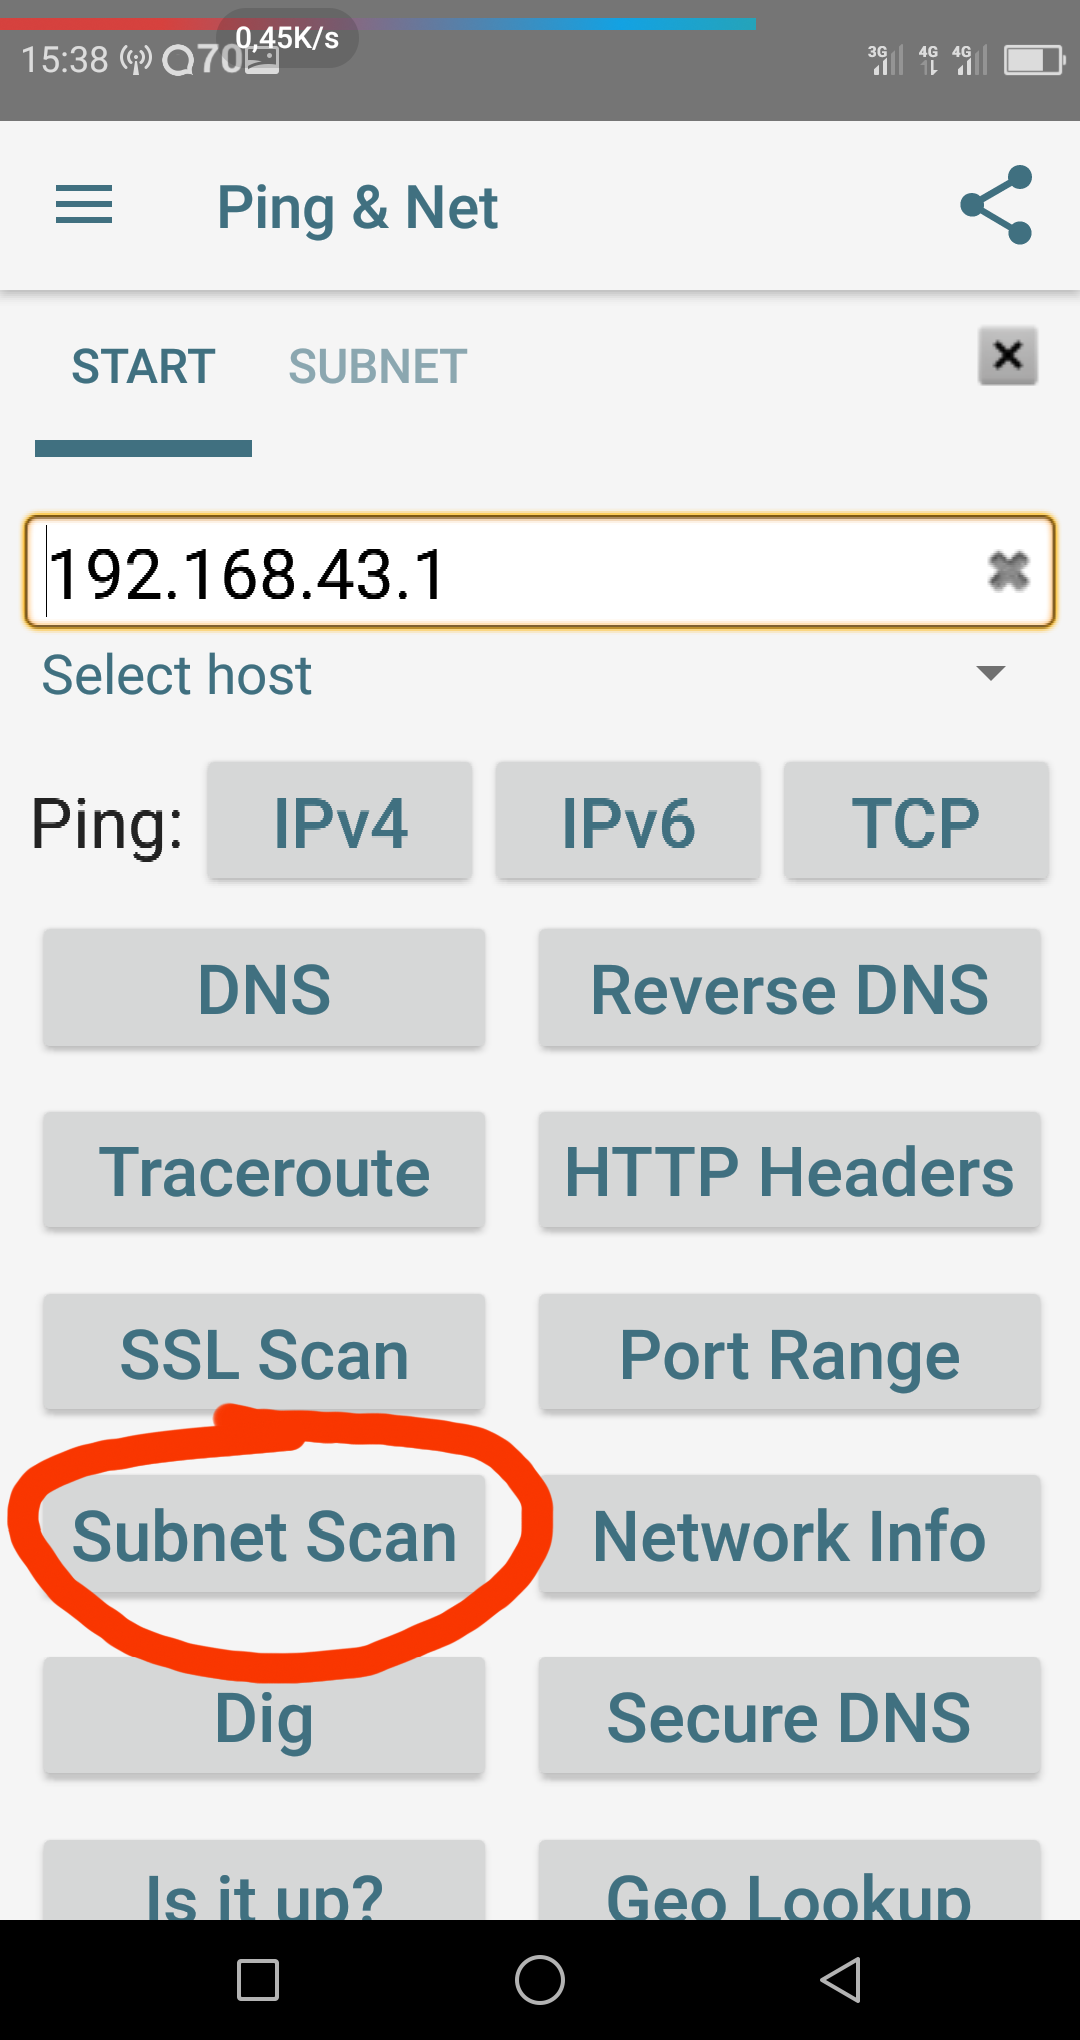Click into the host address field

(500, 573)
